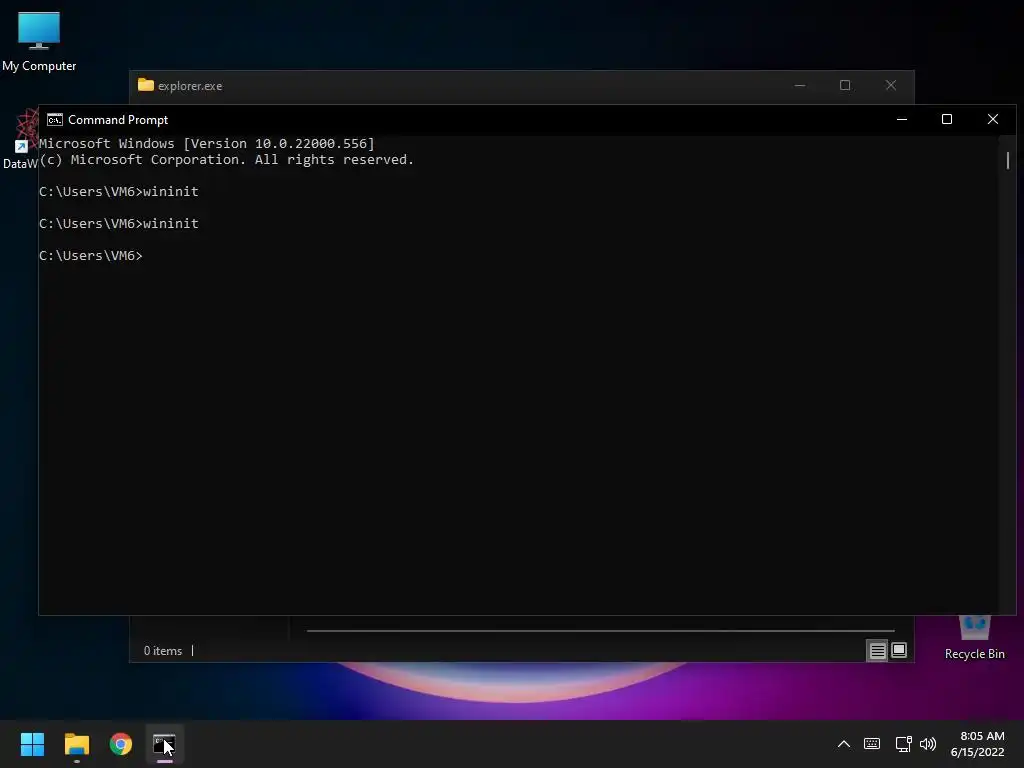The width and height of the screenshot is (1024, 768).
Task: Open File Explorer from the taskbar
Action: tap(76, 744)
